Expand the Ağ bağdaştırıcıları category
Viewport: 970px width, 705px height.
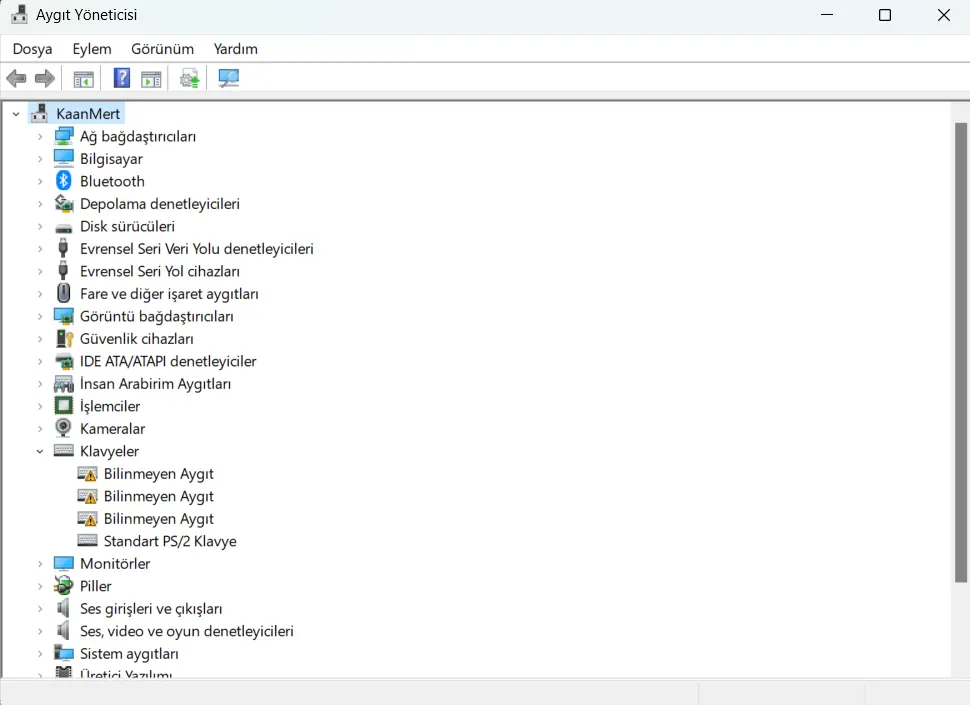pyautogui.click(x=40, y=137)
